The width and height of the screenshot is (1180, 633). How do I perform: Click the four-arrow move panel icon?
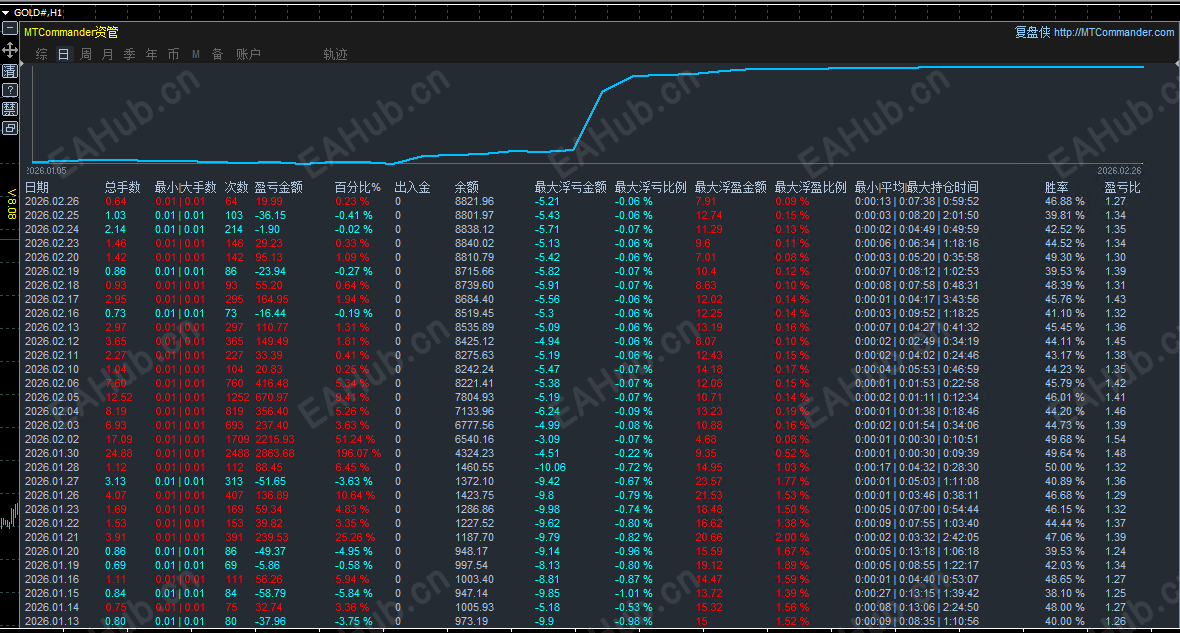(x=10, y=50)
